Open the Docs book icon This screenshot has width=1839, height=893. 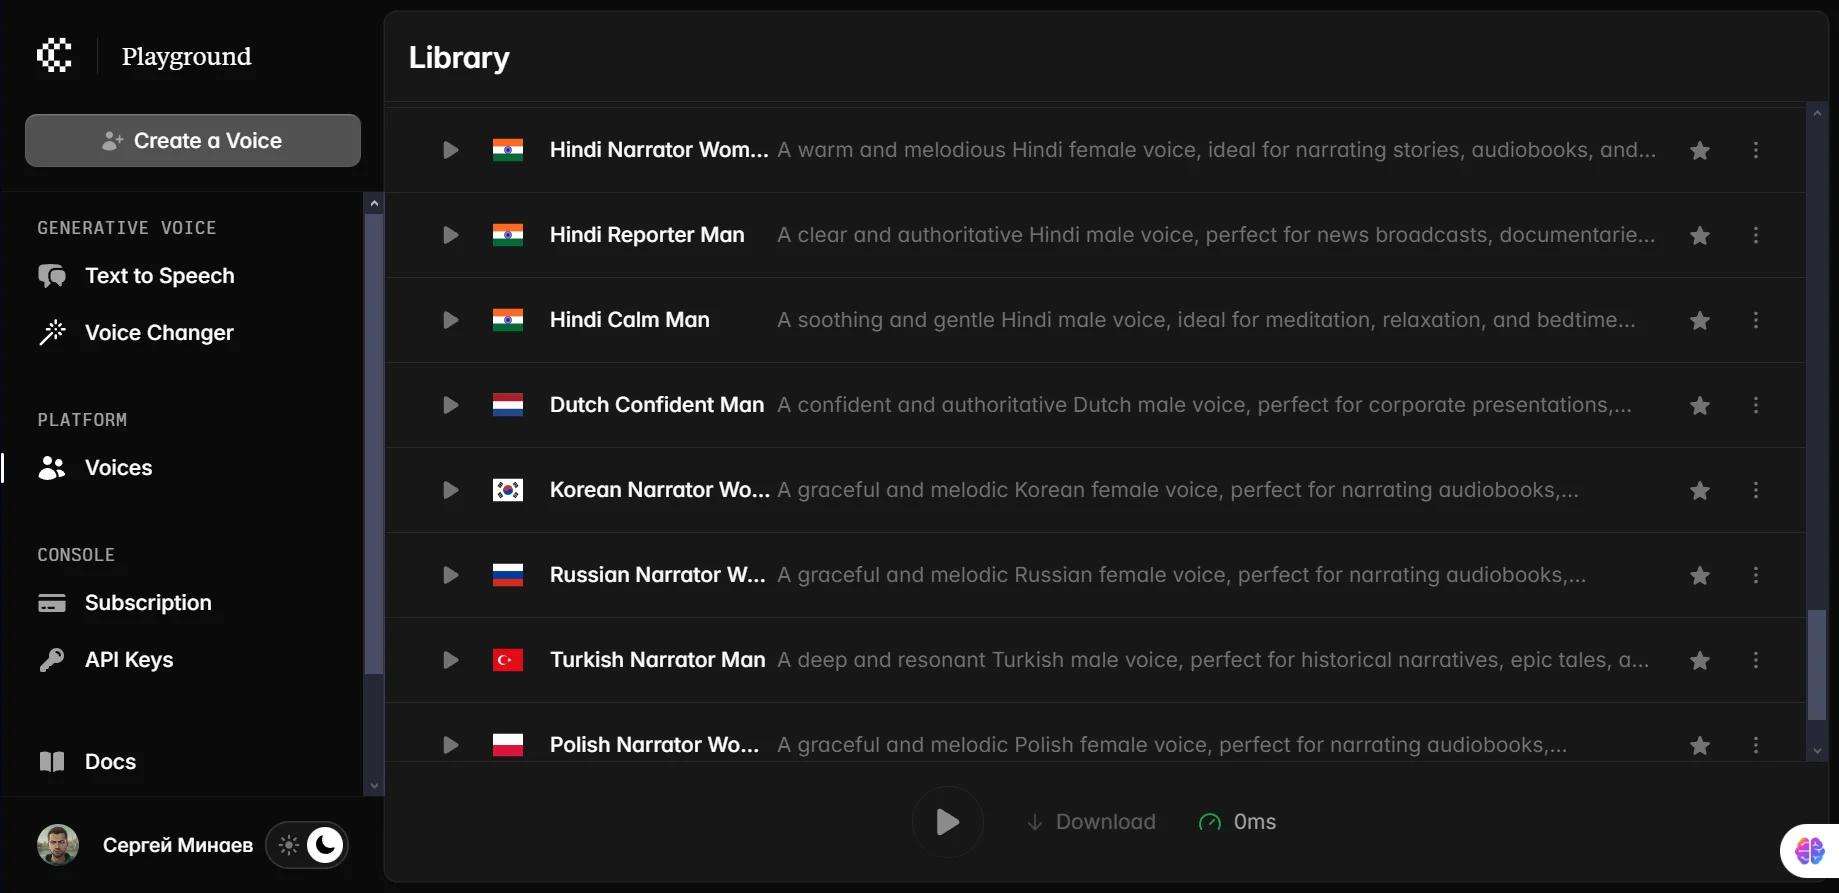click(x=52, y=762)
